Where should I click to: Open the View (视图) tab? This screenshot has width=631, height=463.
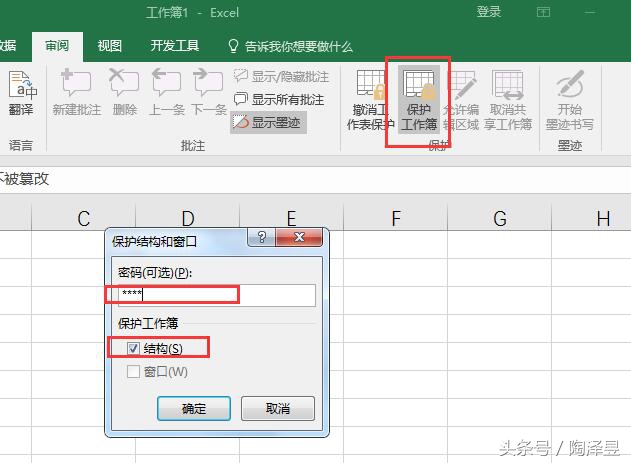tap(109, 46)
